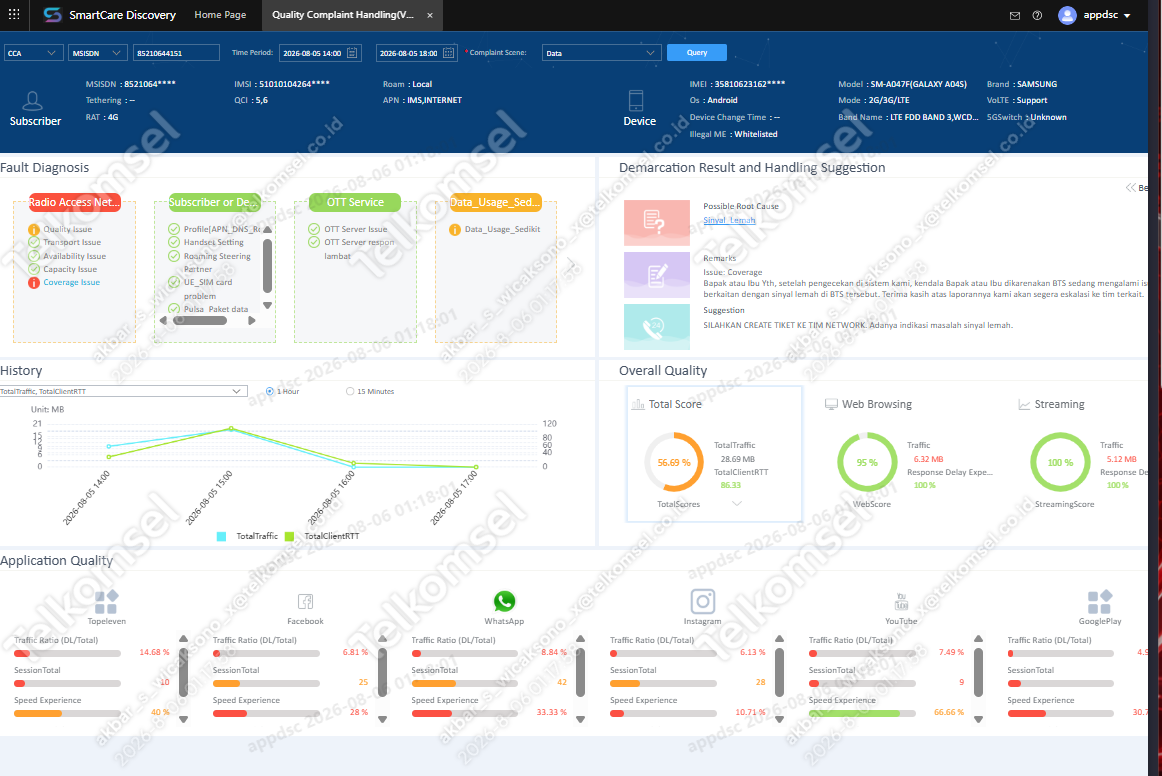Viewport: 1162px width, 776px height.
Task: Select the YouTube app icon
Action: pyautogui.click(x=901, y=601)
